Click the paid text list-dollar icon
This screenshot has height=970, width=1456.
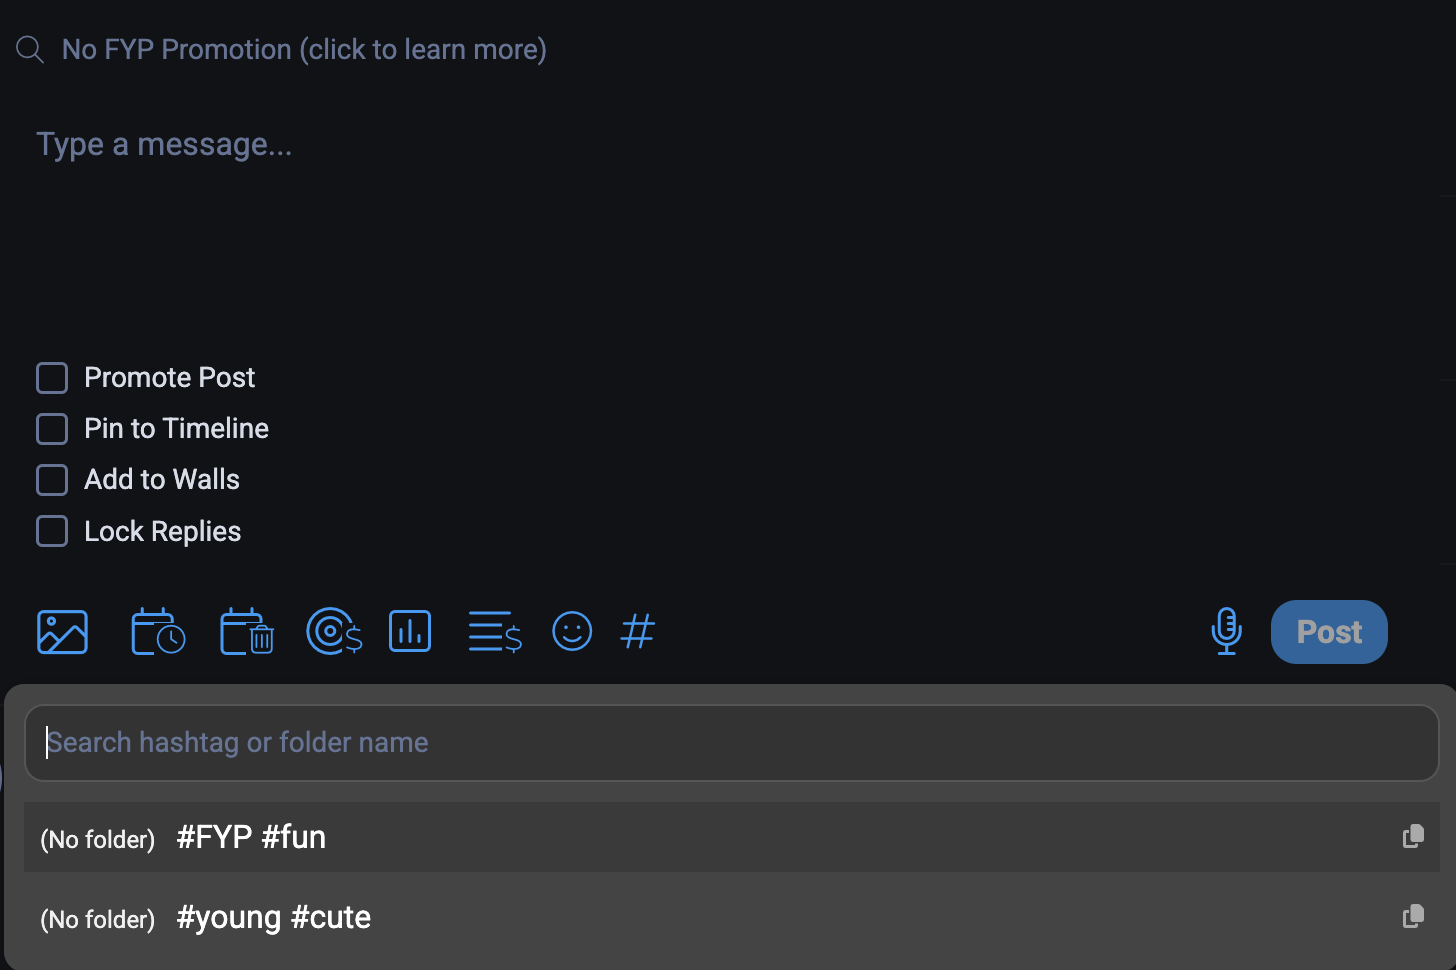click(x=495, y=632)
